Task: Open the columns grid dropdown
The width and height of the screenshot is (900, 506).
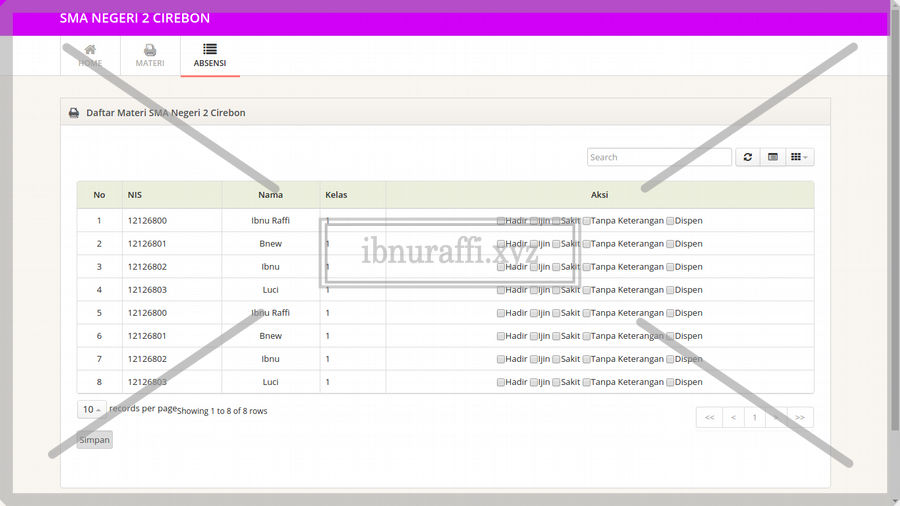Action: tap(799, 157)
